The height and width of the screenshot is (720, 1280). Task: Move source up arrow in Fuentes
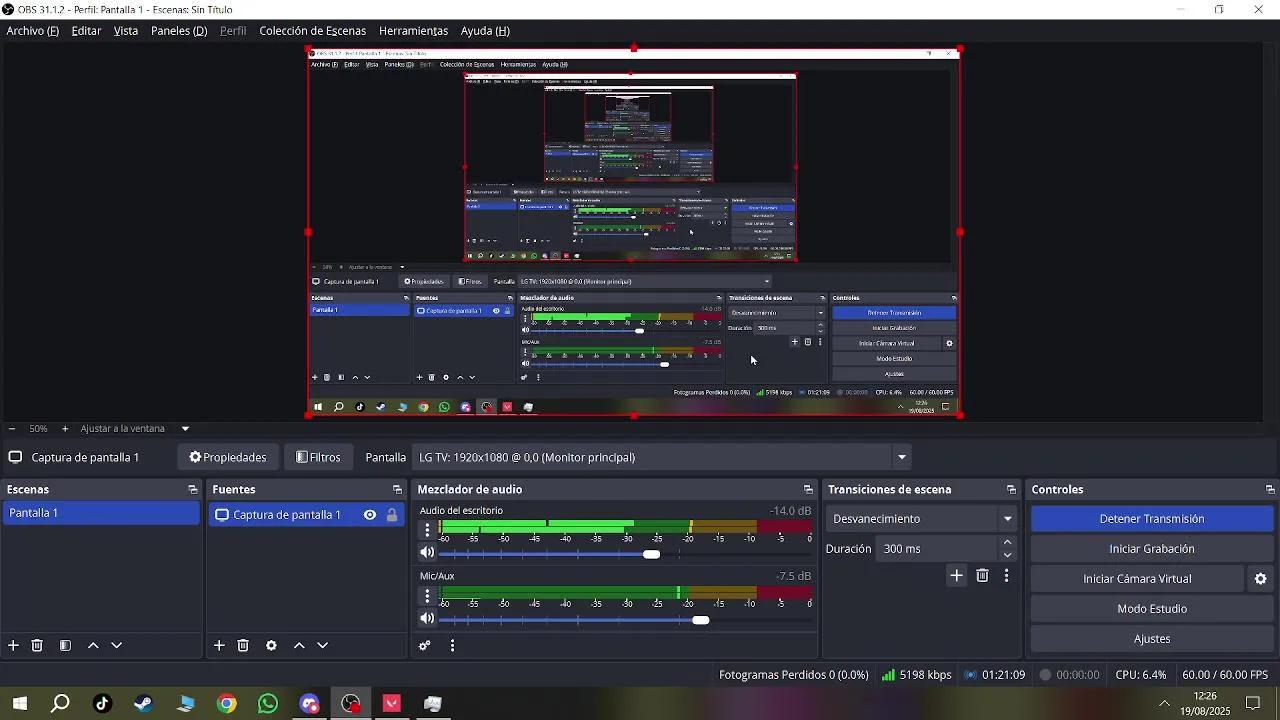click(299, 646)
